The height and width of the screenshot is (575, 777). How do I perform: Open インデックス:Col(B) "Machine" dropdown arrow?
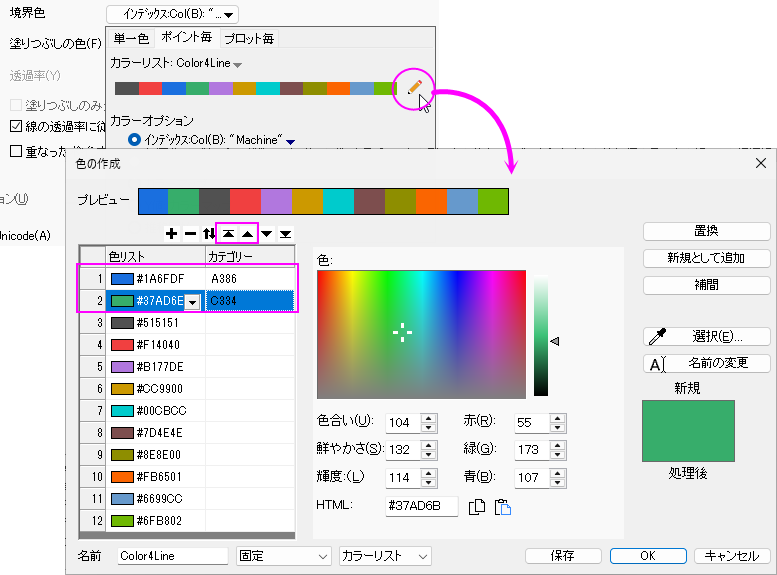[x=291, y=142]
